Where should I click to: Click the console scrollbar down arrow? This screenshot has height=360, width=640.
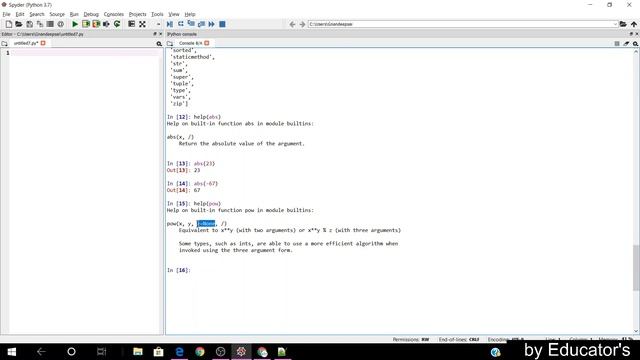[x=636, y=331]
